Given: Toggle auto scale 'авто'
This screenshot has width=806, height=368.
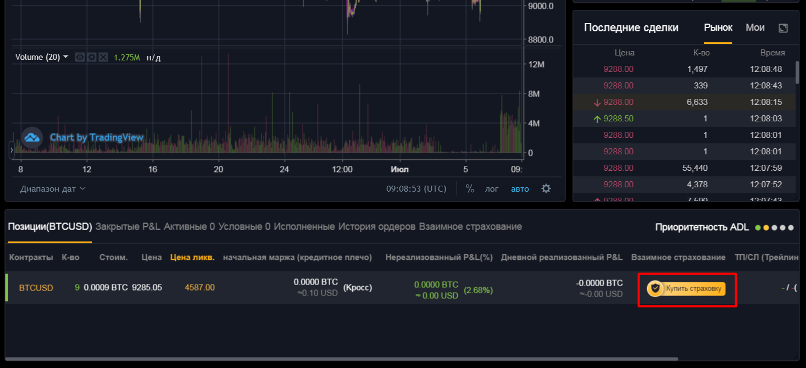Looking at the screenshot, I should [520, 189].
